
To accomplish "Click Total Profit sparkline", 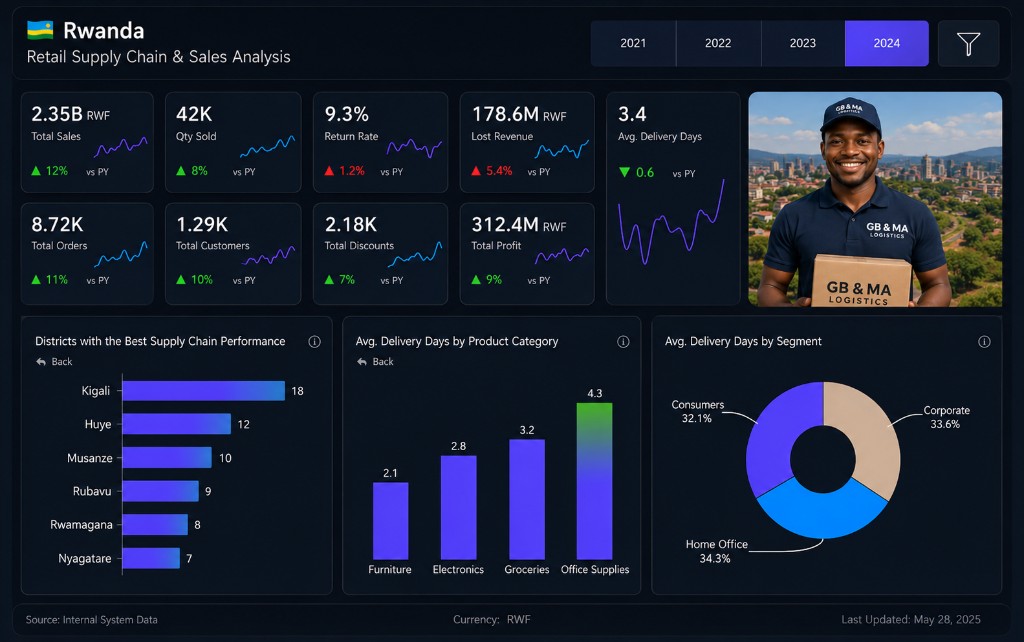I will 562,255.
